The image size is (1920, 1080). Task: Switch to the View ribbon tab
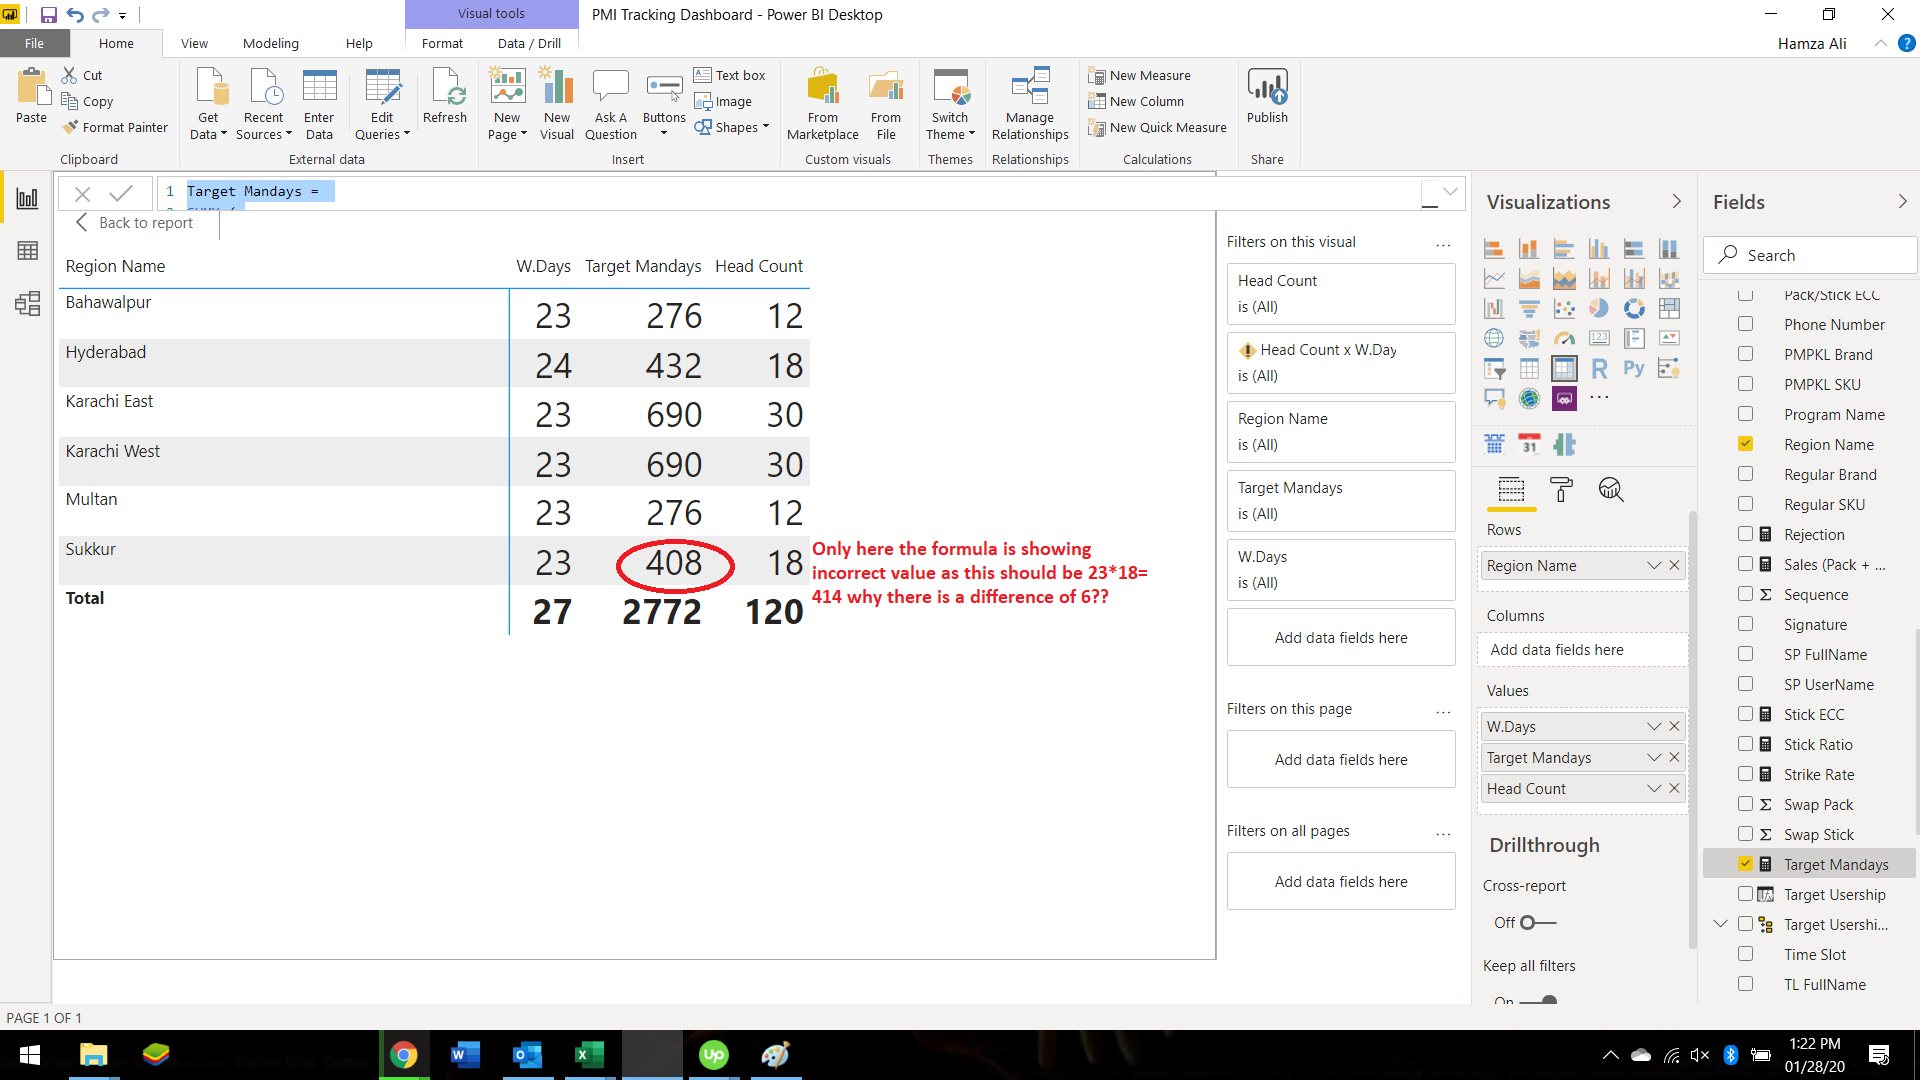194,43
